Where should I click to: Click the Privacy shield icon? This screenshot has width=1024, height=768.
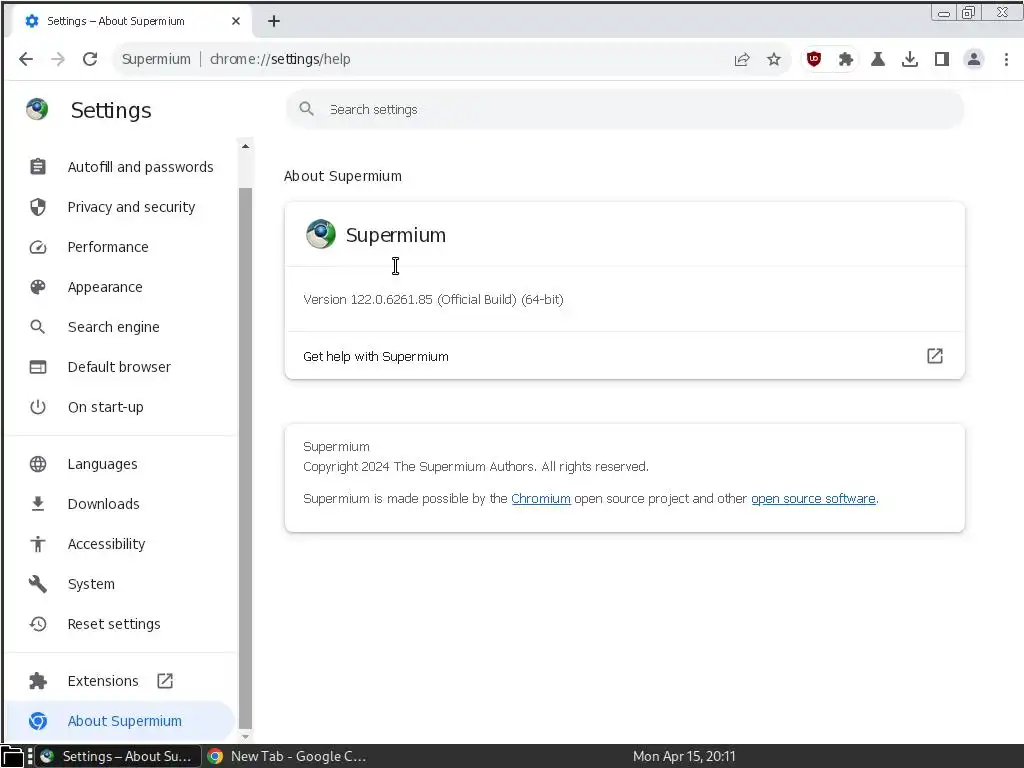38,207
